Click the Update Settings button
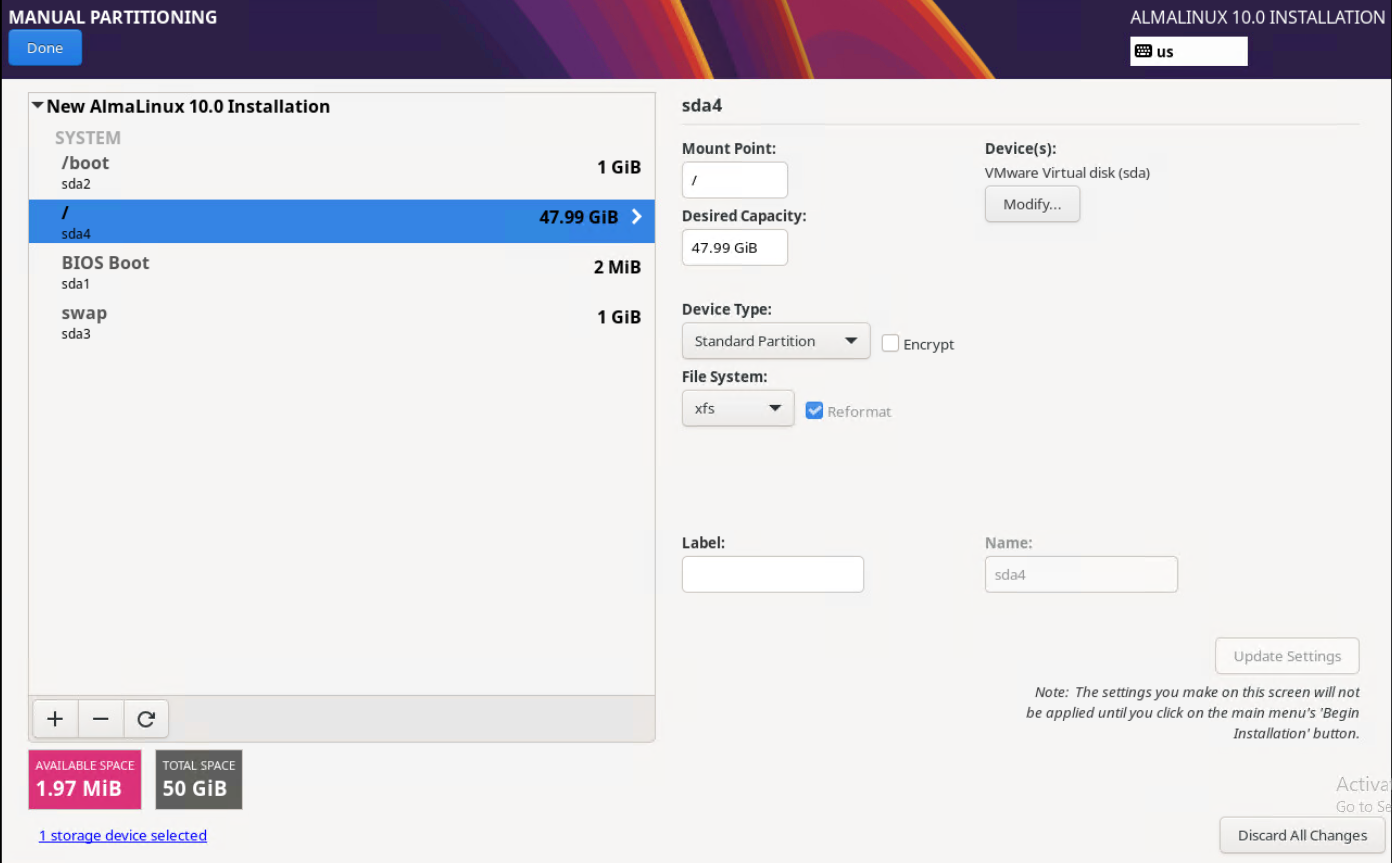This screenshot has height=863, width=1392. point(1287,656)
